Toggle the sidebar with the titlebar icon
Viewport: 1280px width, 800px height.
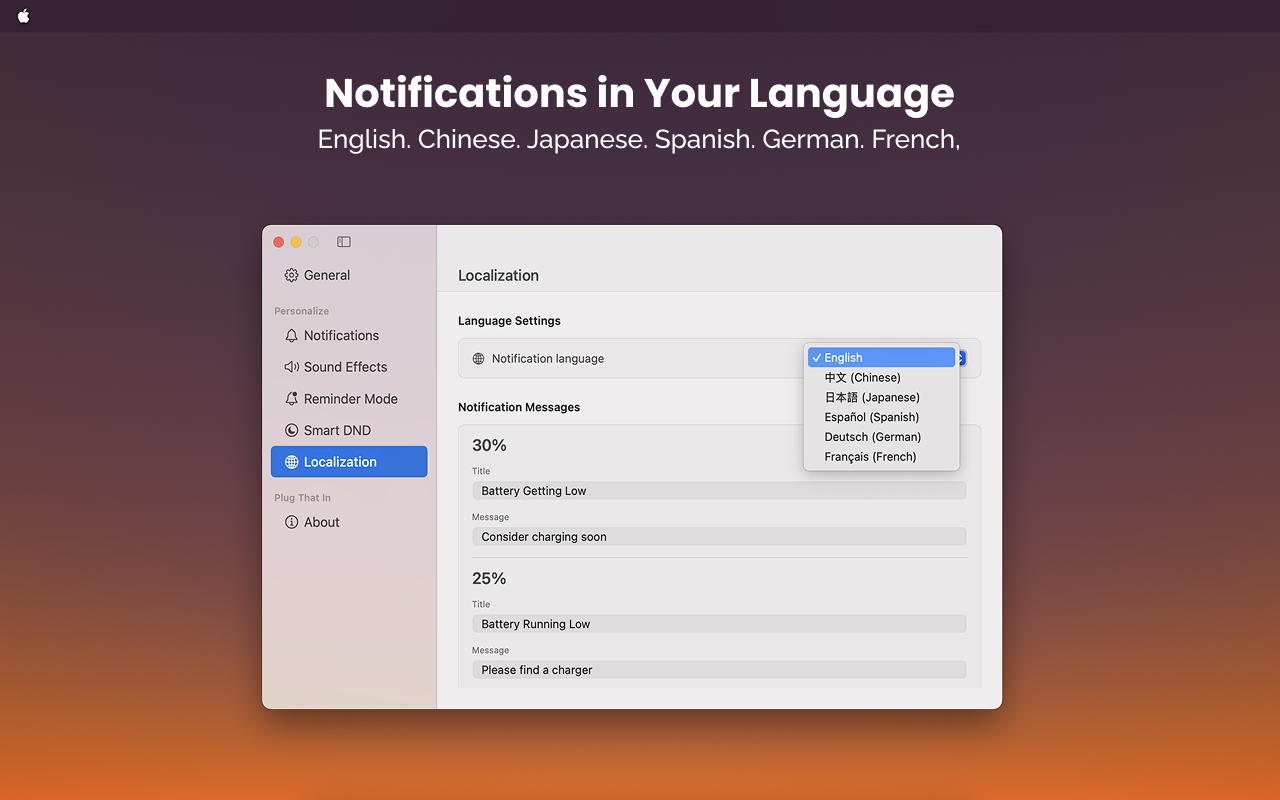[343, 241]
